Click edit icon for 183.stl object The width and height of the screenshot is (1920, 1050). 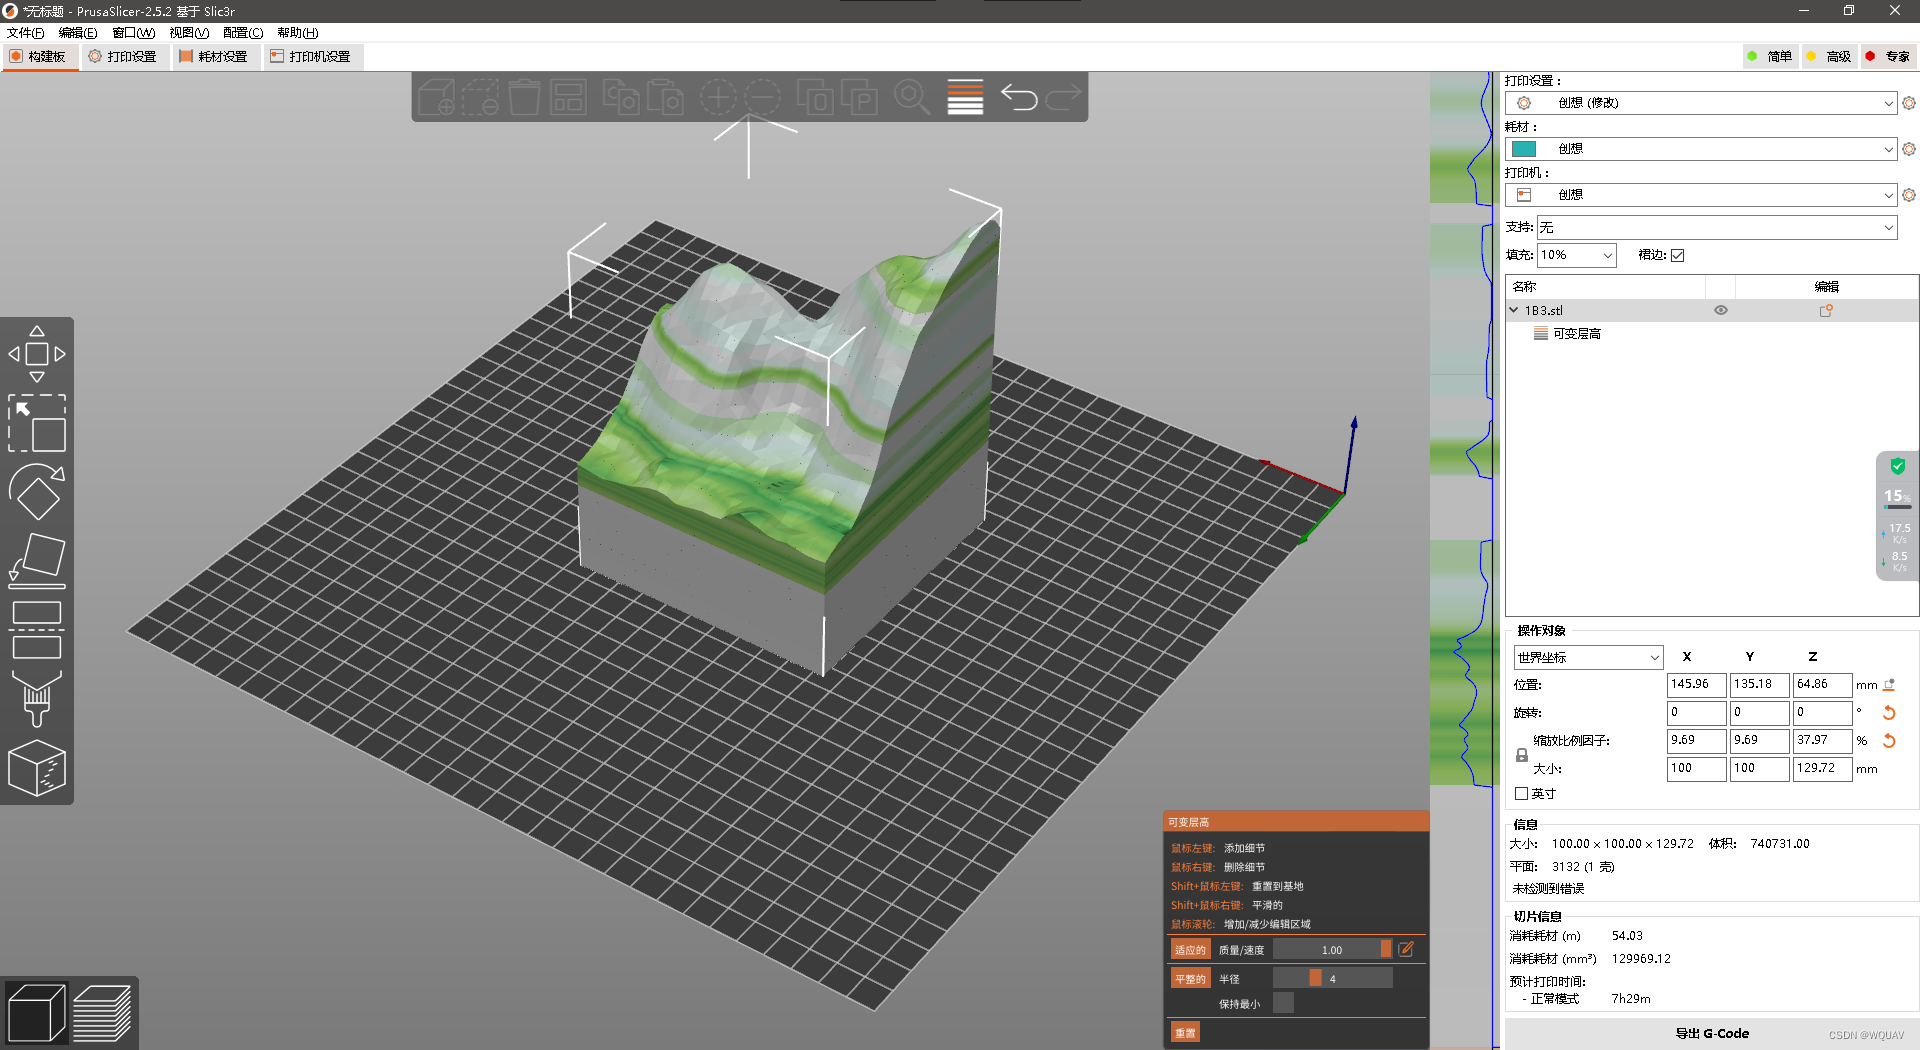pos(1826,310)
